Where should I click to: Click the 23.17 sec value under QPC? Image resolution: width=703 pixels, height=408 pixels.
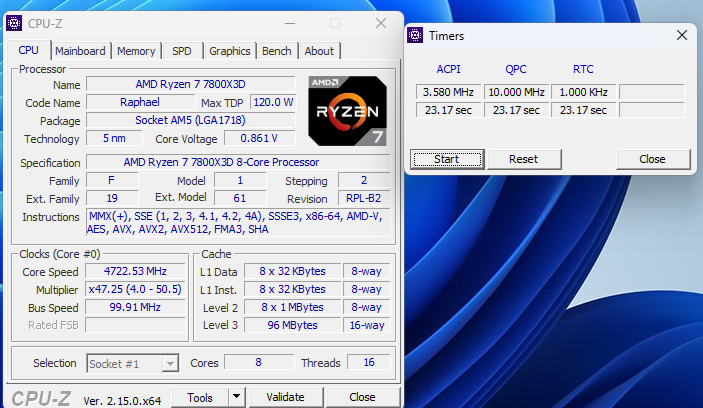[516, 110]
